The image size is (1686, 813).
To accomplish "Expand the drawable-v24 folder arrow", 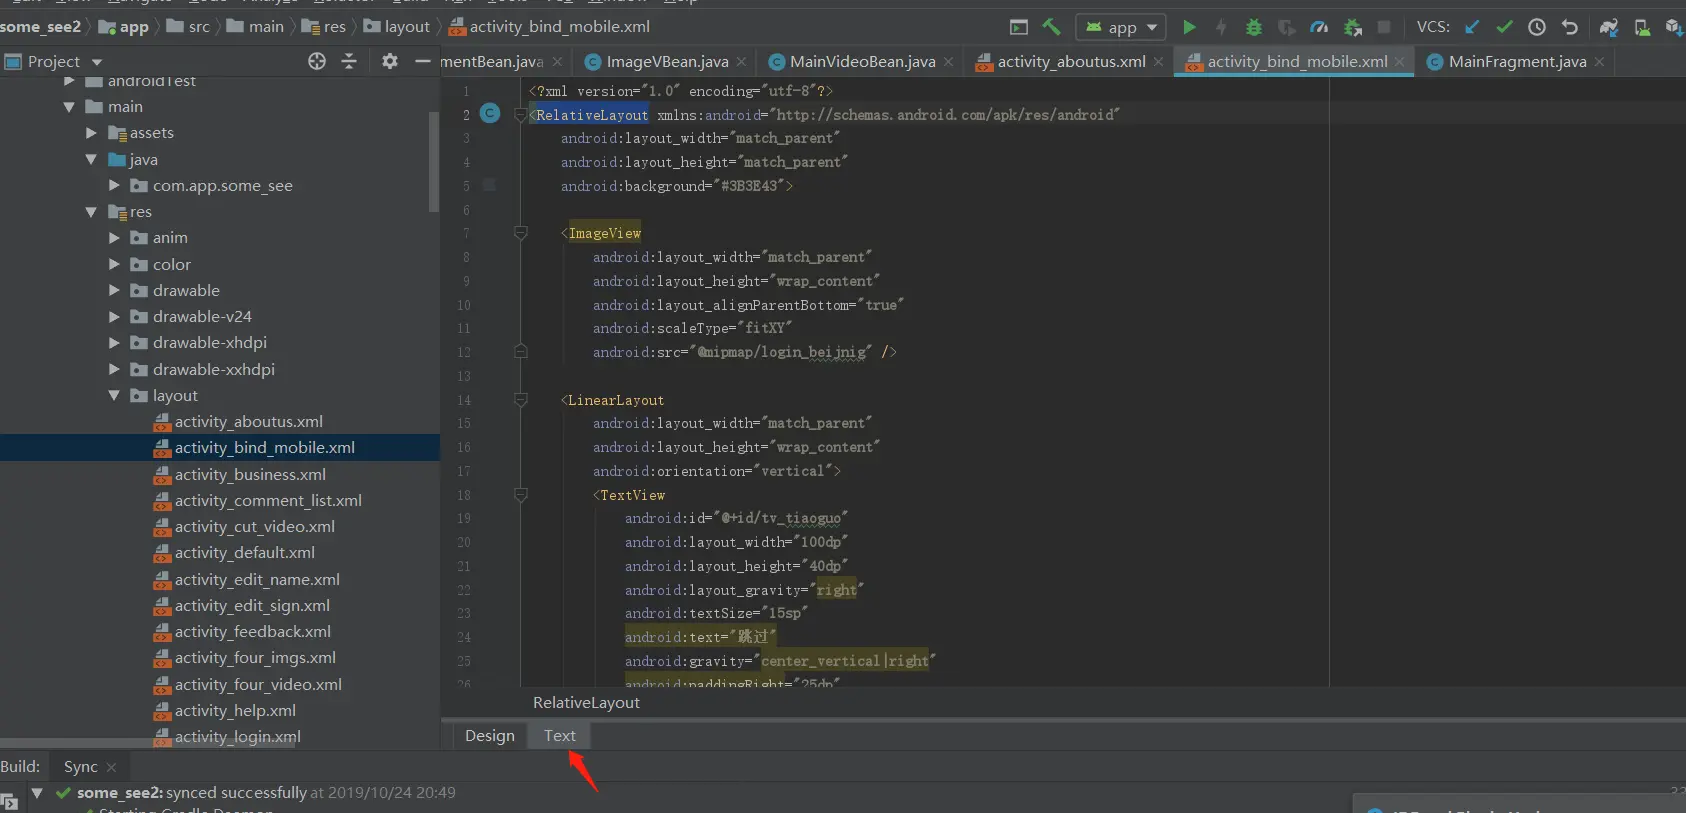I will pyautogui.click(x=114, y=316).
